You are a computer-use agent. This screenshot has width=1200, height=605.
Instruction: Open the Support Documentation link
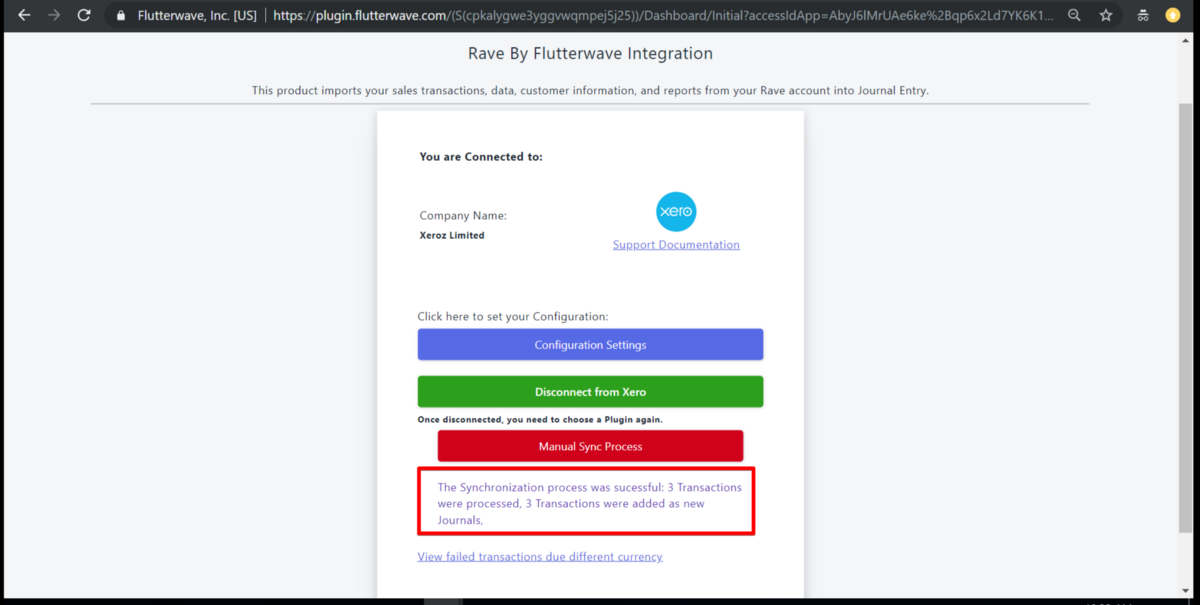(676, 245)
